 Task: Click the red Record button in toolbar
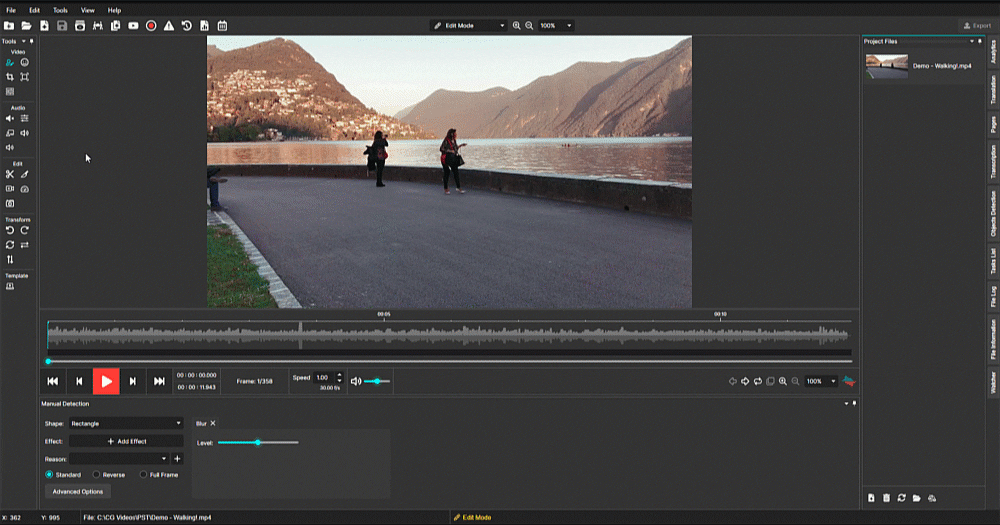tap(151, 25)
